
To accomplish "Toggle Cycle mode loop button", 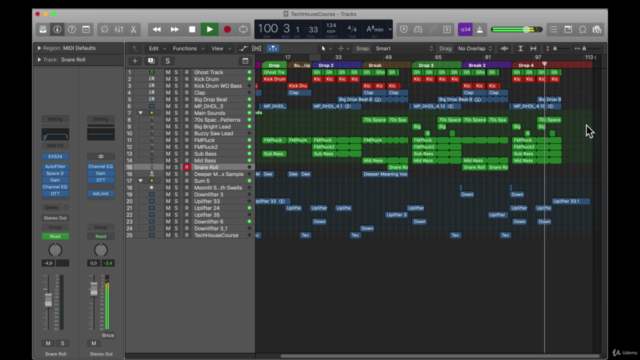I will 243,29.
